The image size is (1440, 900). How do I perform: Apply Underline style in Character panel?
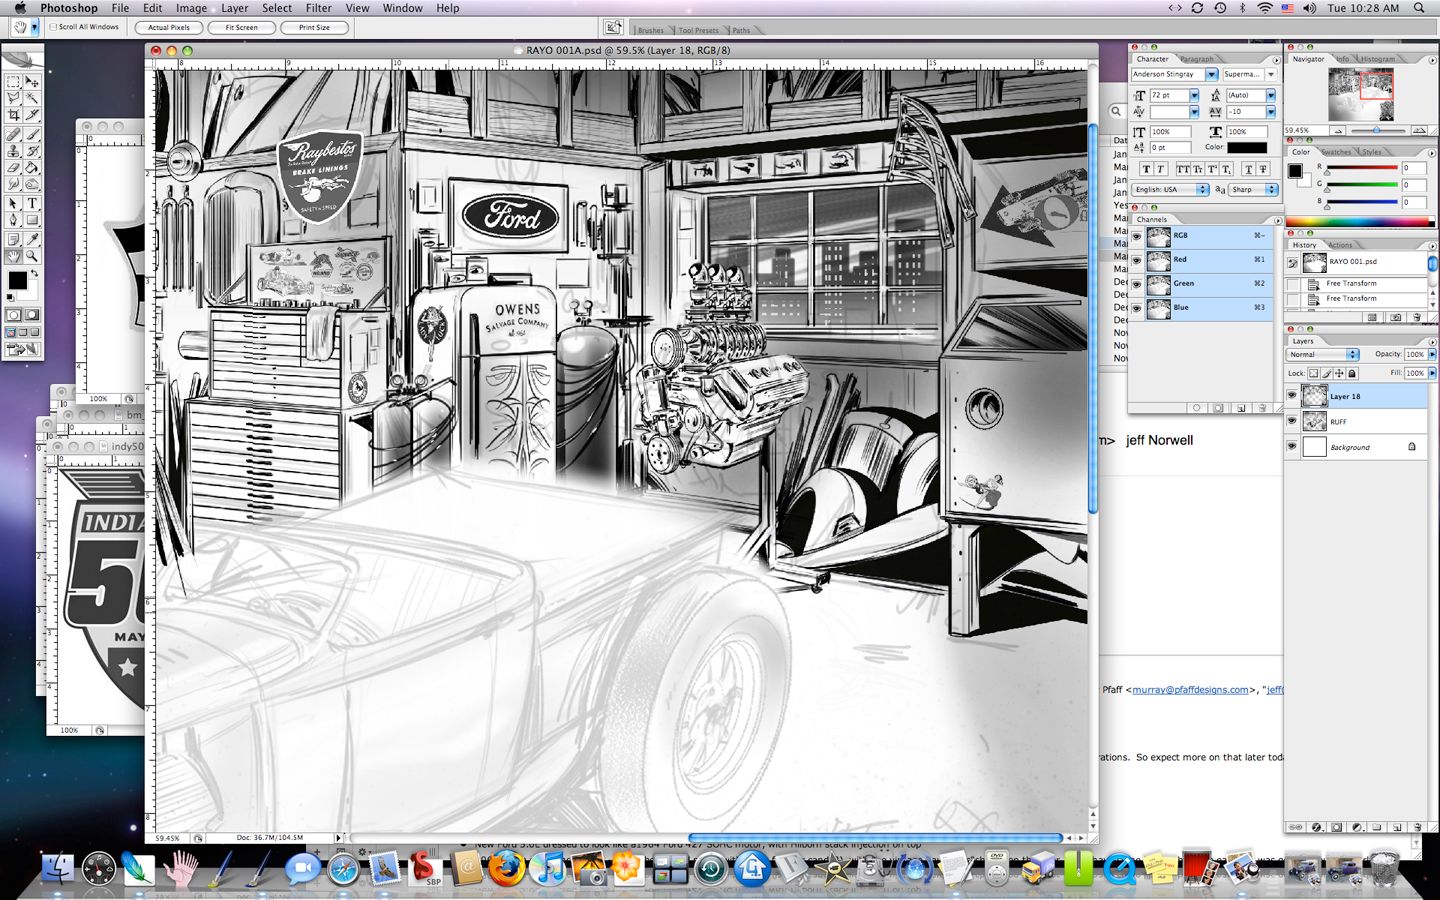click(1249, 169)
